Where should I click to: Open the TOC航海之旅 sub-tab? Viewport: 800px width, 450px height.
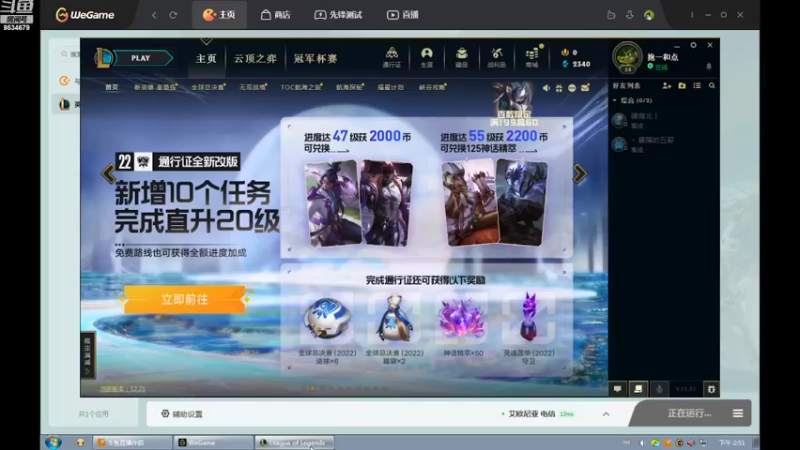point(301,87)
